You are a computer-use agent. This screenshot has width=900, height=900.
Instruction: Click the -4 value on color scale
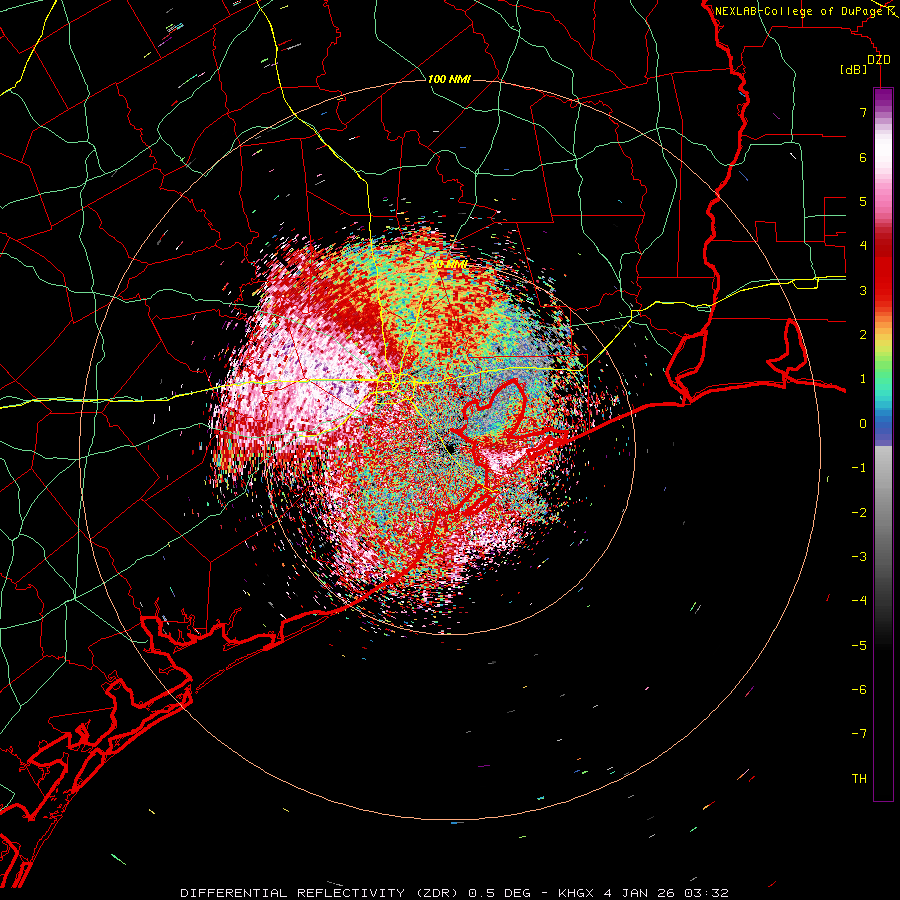pos(859,601)
